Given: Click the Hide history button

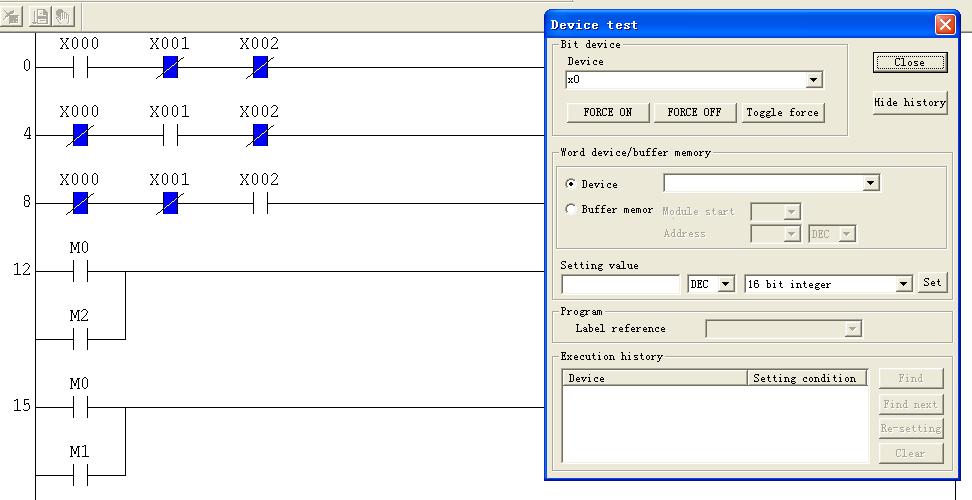Looking at the screenshot, I should (x=909, y=102).
